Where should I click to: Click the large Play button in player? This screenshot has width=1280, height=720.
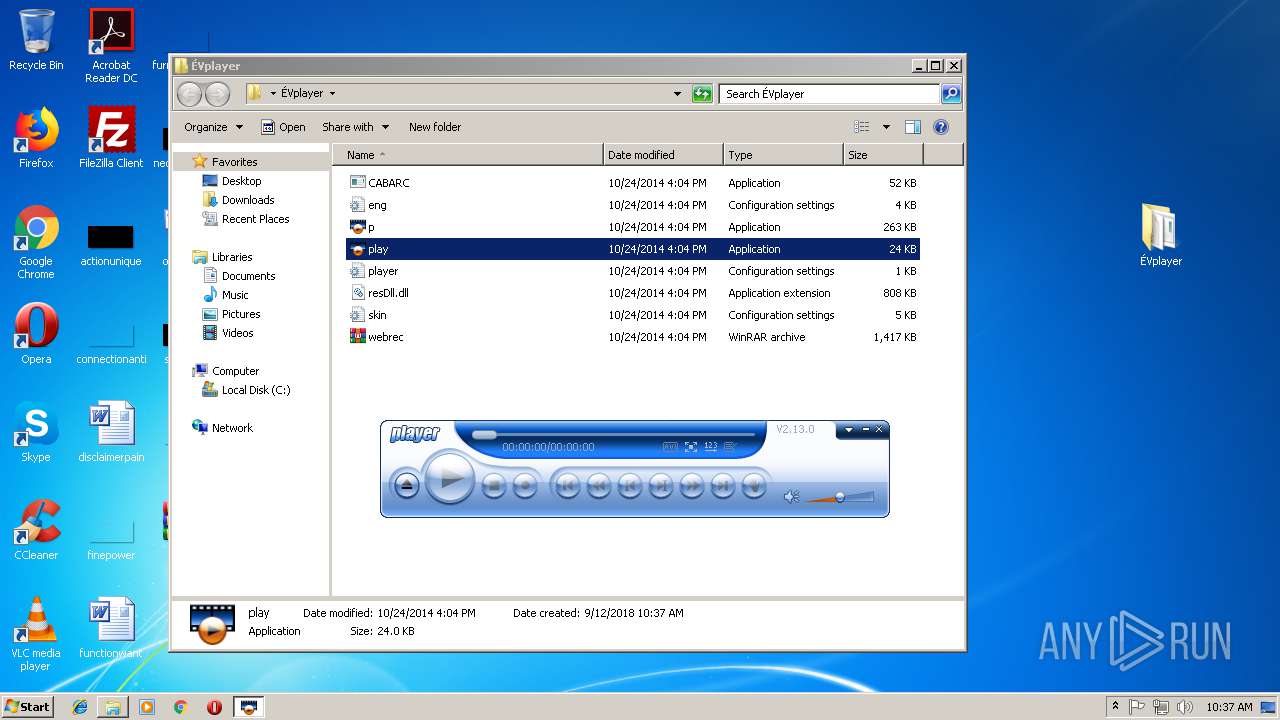[450, 479]
